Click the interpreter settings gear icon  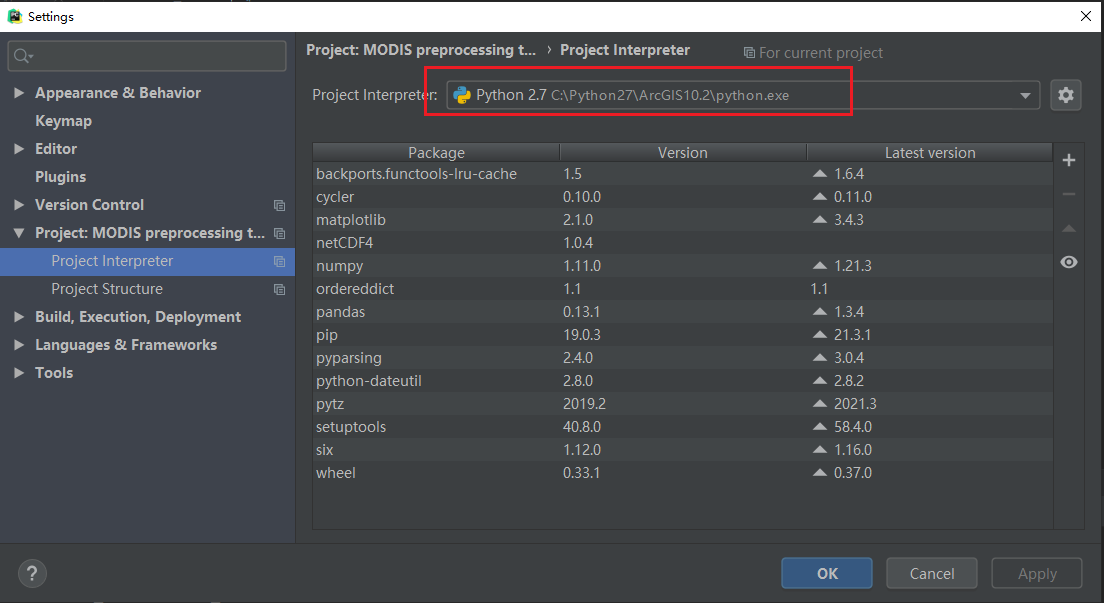1066,95
